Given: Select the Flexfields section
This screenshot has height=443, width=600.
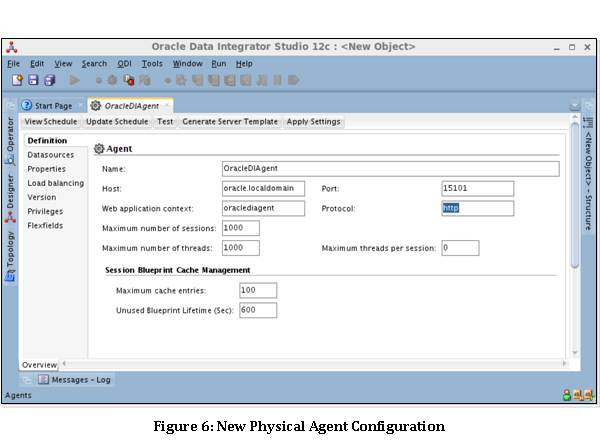Looking at the screenshot, I should click(x=45, y=225).
